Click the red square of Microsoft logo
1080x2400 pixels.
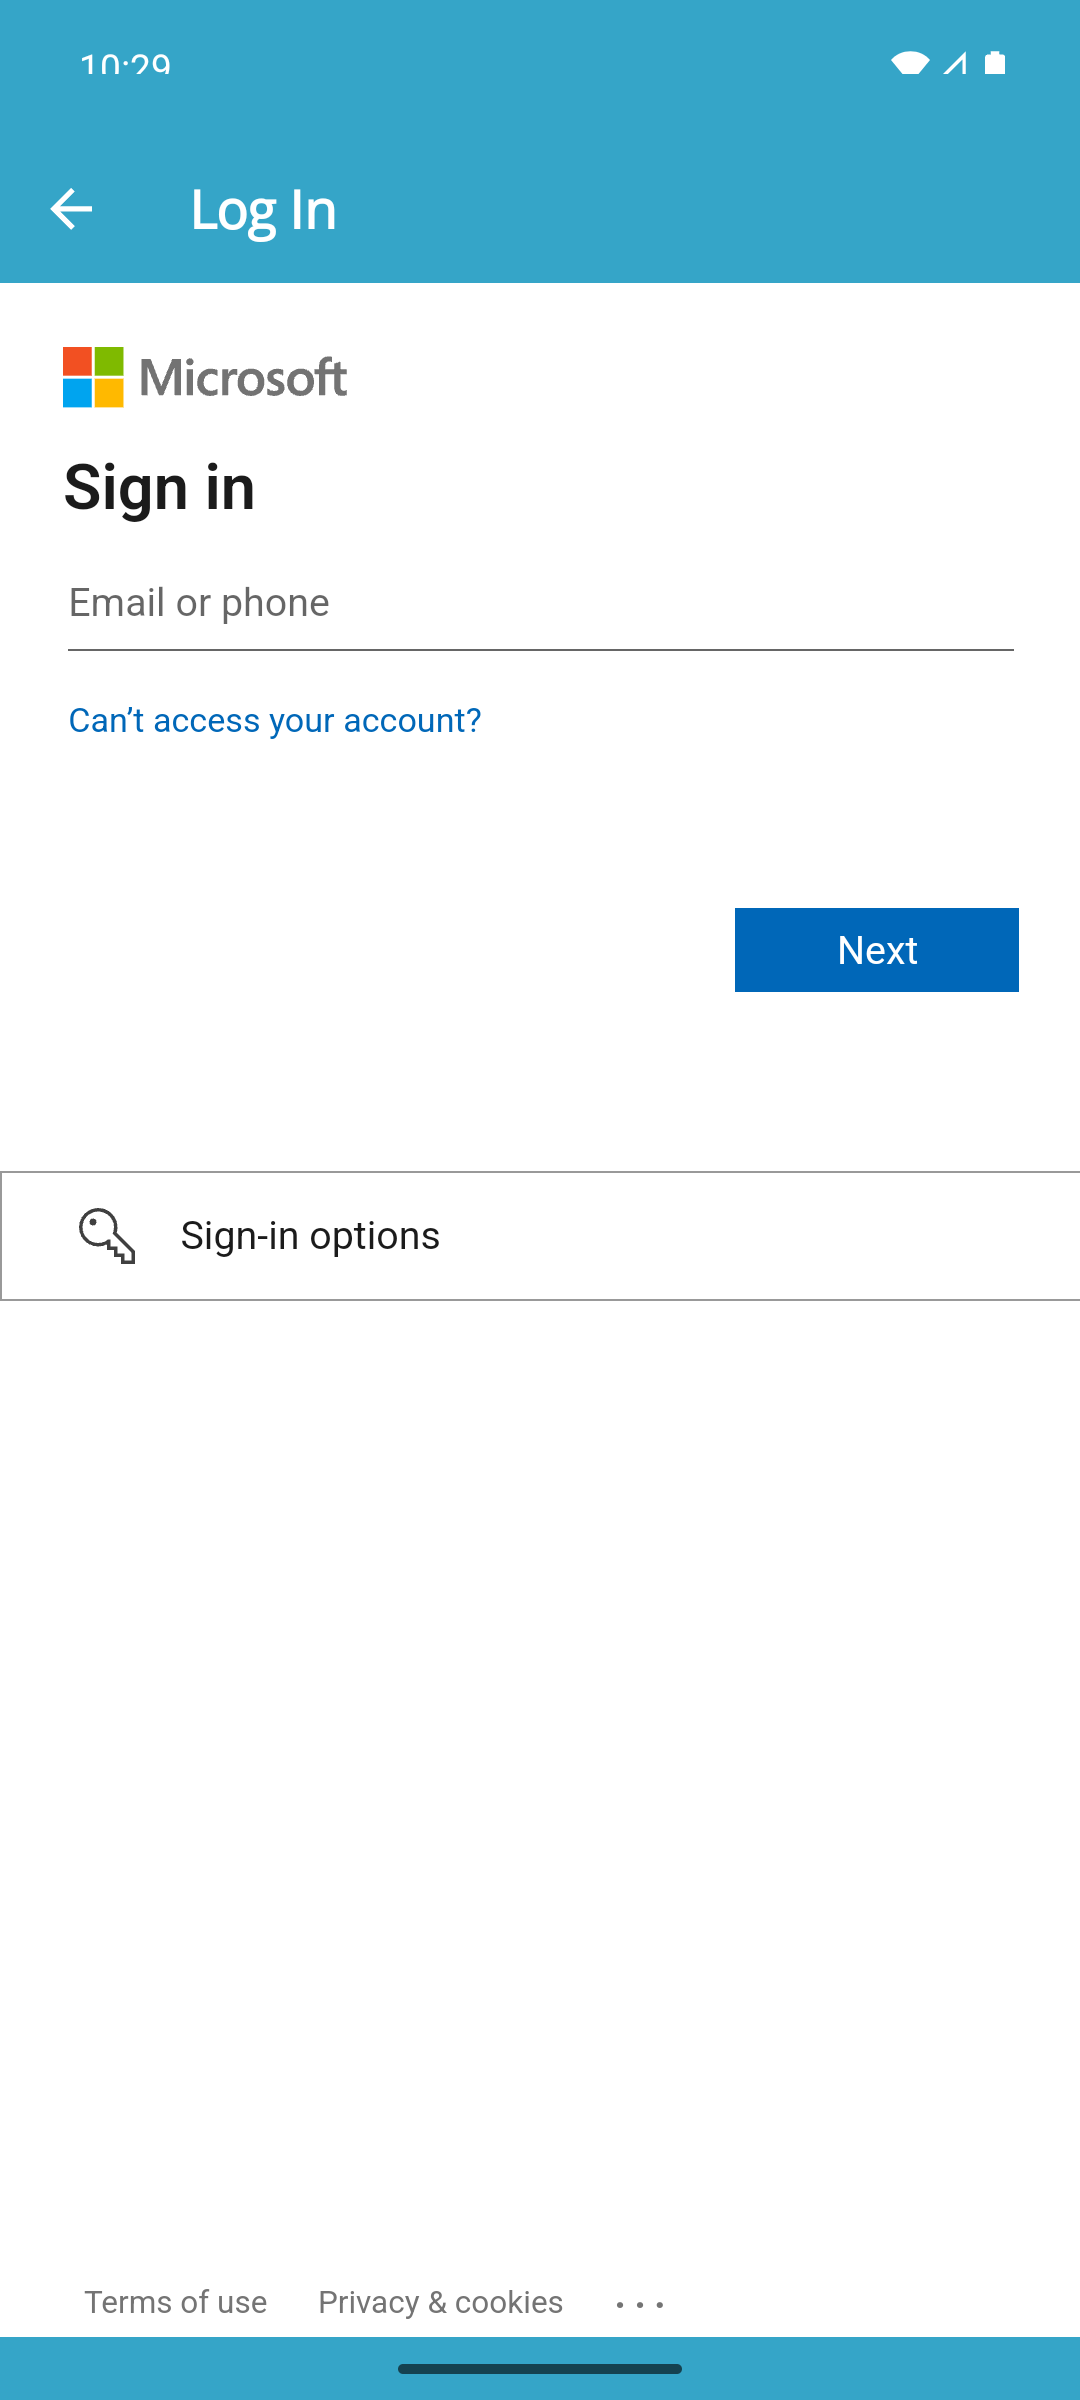(78, 361)
